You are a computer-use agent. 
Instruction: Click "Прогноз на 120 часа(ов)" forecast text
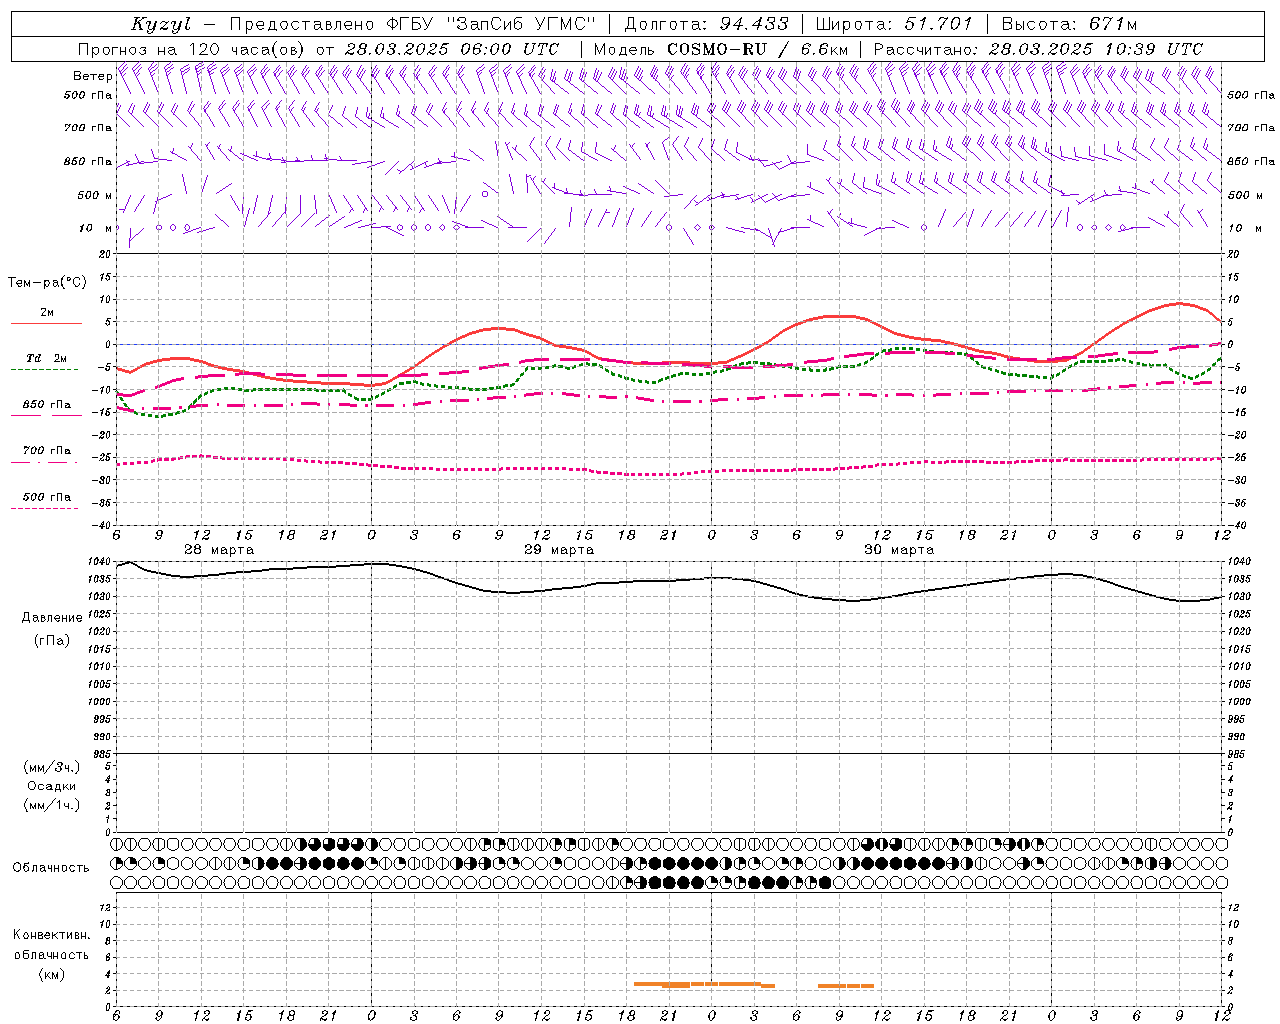(x=193, y=49)
